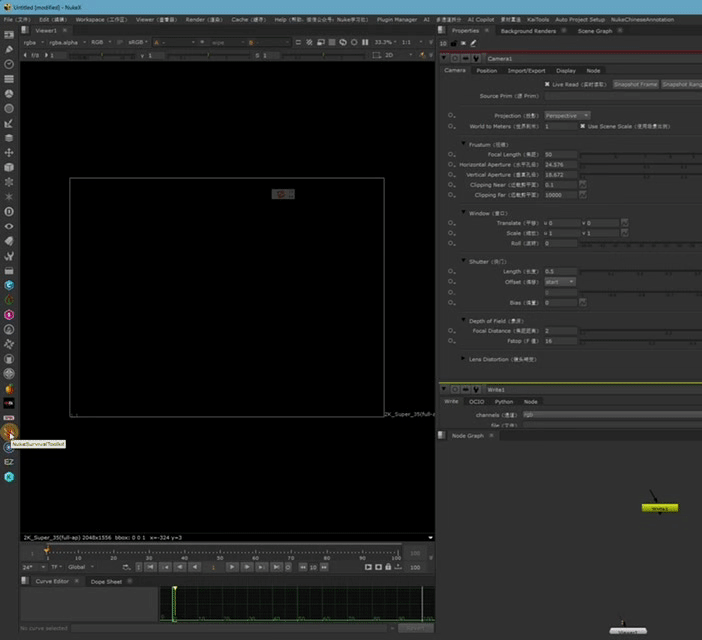Open the File menu
Viewport: 702px width, 640px height.
(17, 20)
